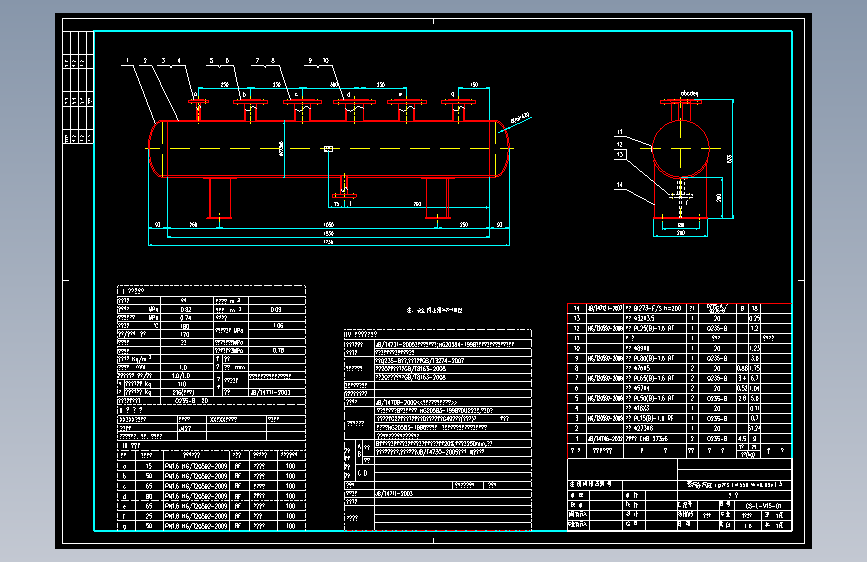Click PL50(B)-1.6 RF in parts row 5
The width and height of the screenshot is (867, 562).
[x=654, y=398]
